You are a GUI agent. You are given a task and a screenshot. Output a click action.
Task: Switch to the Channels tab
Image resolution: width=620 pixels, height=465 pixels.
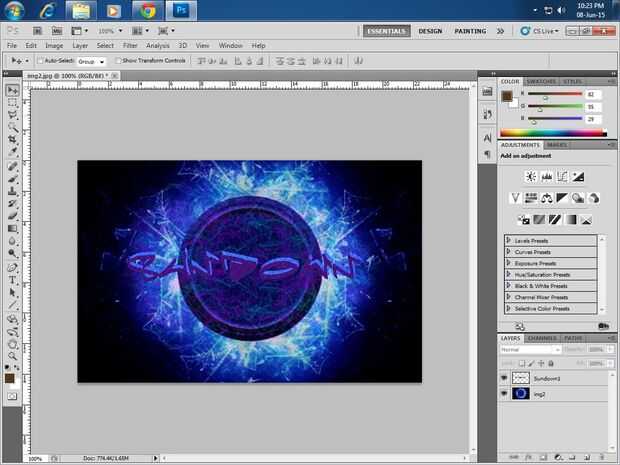tap(542, 338)
